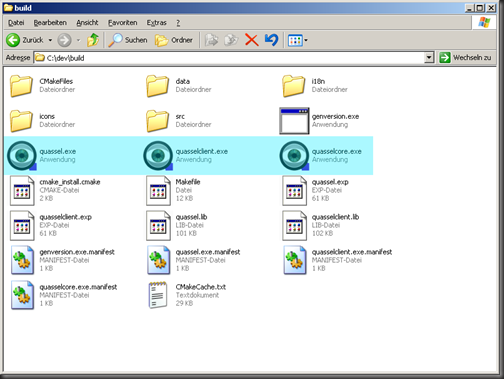The width and height of the screenshot is (504, 379).
Task: Select the quasselclient.lib file icon
Action: click(x=294, y=226)
